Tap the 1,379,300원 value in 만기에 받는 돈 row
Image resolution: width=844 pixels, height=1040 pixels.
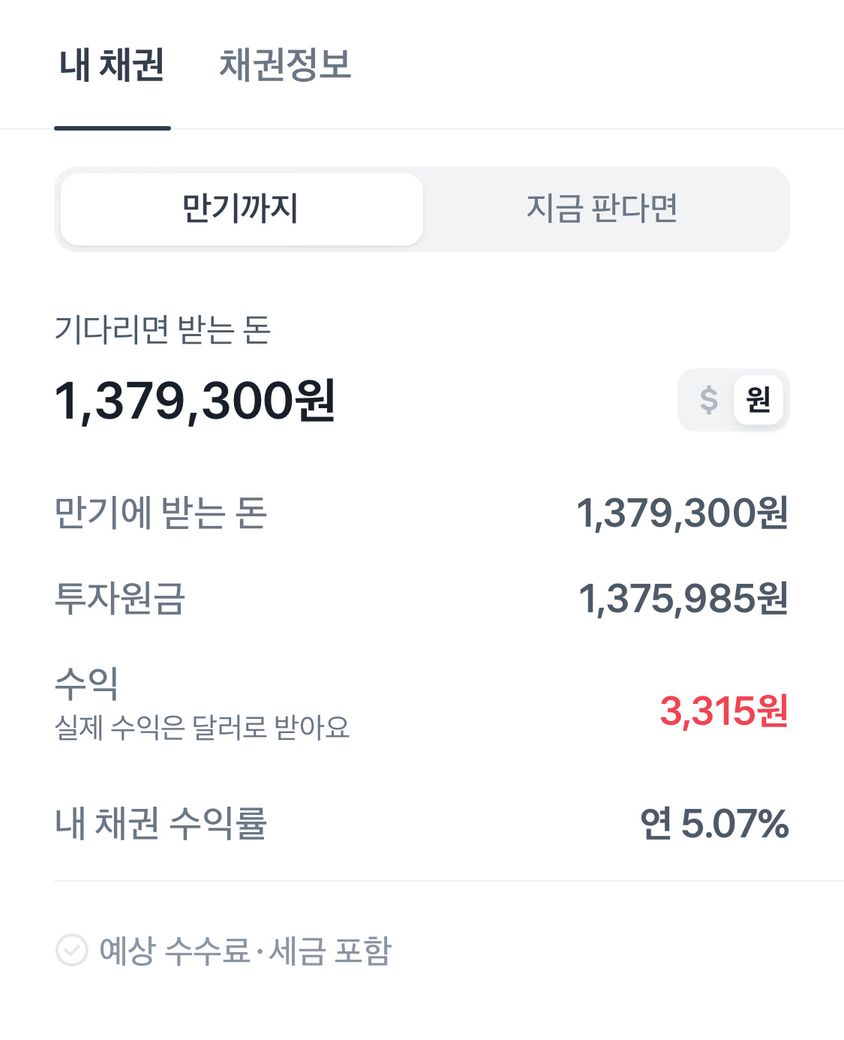(x=682, y=513)
